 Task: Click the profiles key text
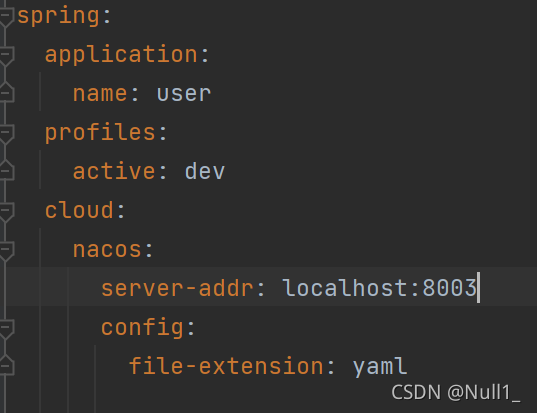(100, 133)
